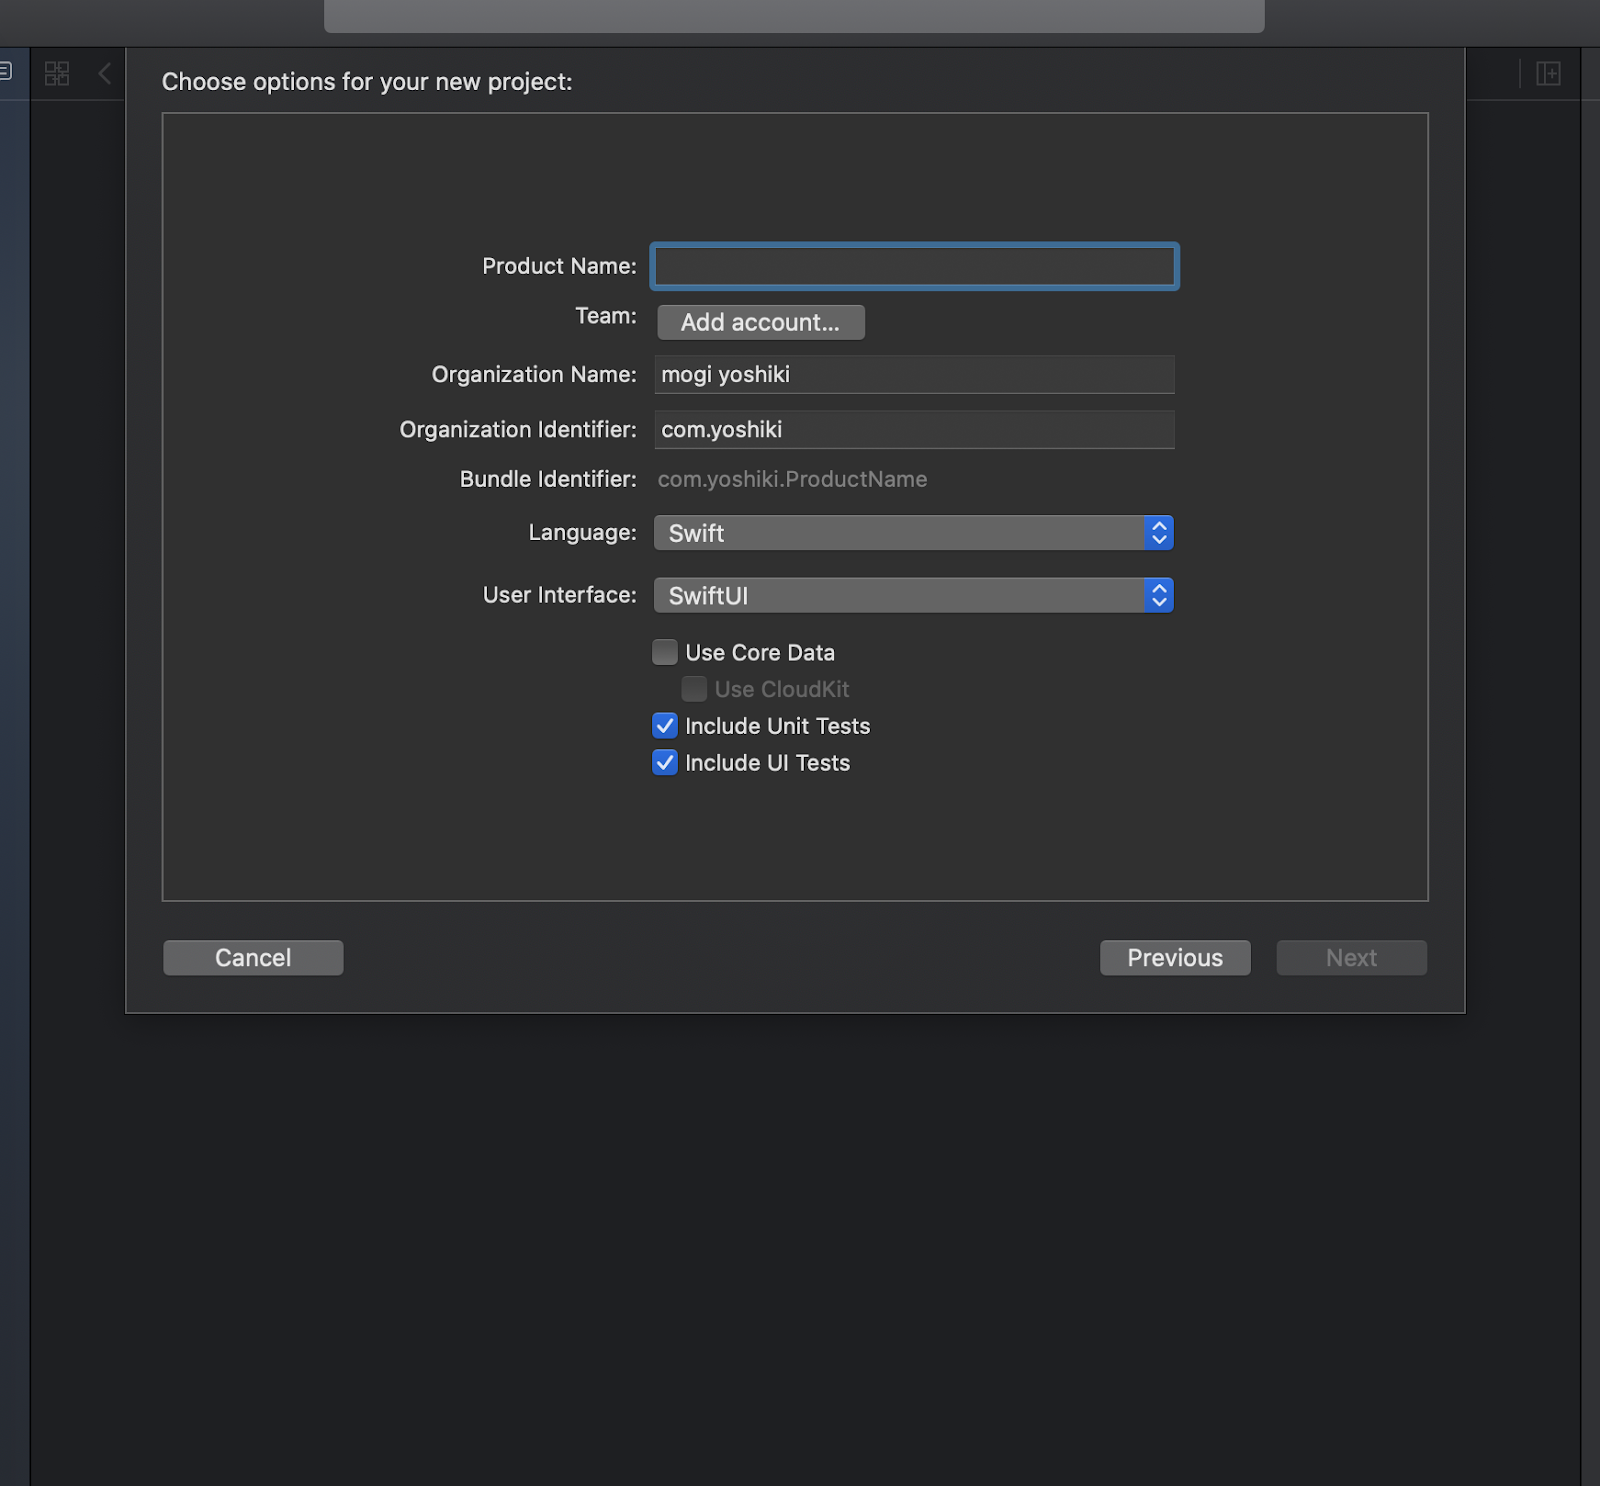Screen dimensions: 1600x1486
Task: Click the add editor icon at top right
Action: (1548, 73)
